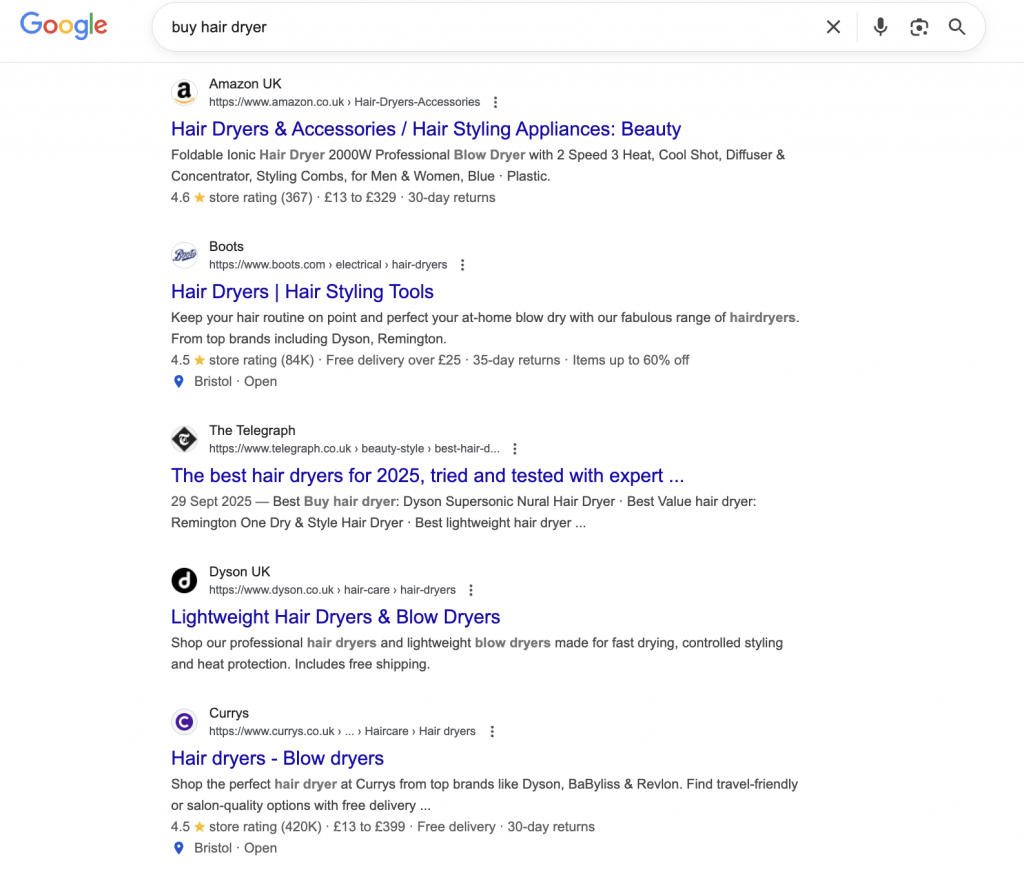Open Google Lens image search
This screenshot has height=879, width=1024.
pyautogui.click(x=919, y=27)
